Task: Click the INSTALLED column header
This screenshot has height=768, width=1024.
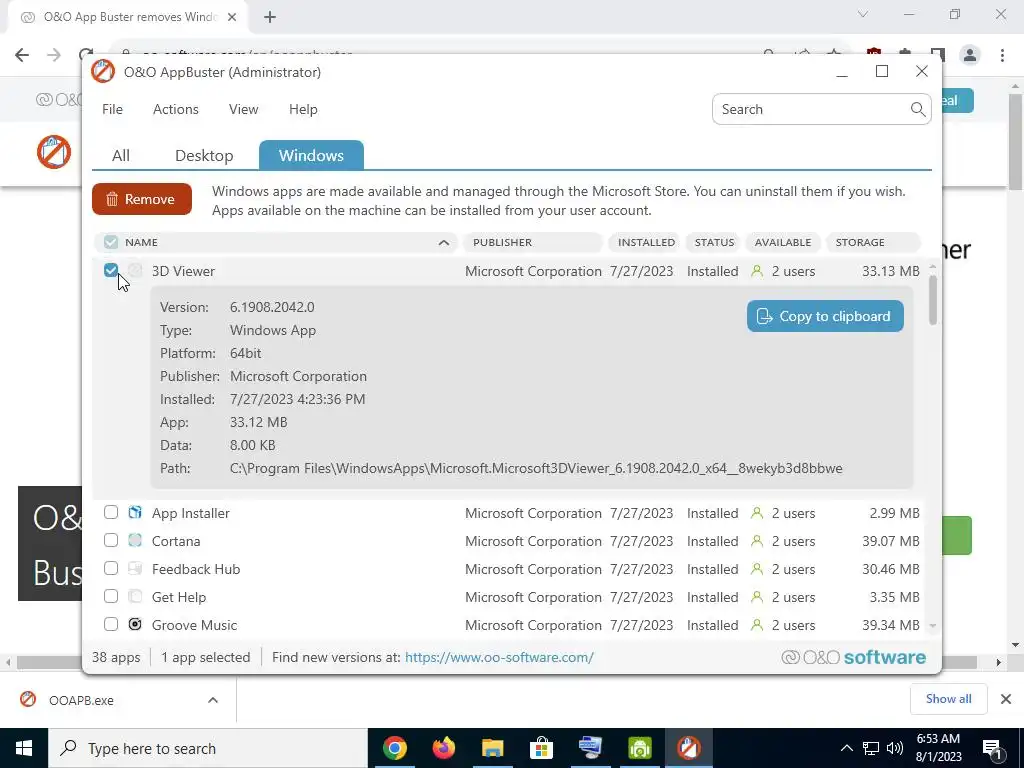Action: coord(646,242)
